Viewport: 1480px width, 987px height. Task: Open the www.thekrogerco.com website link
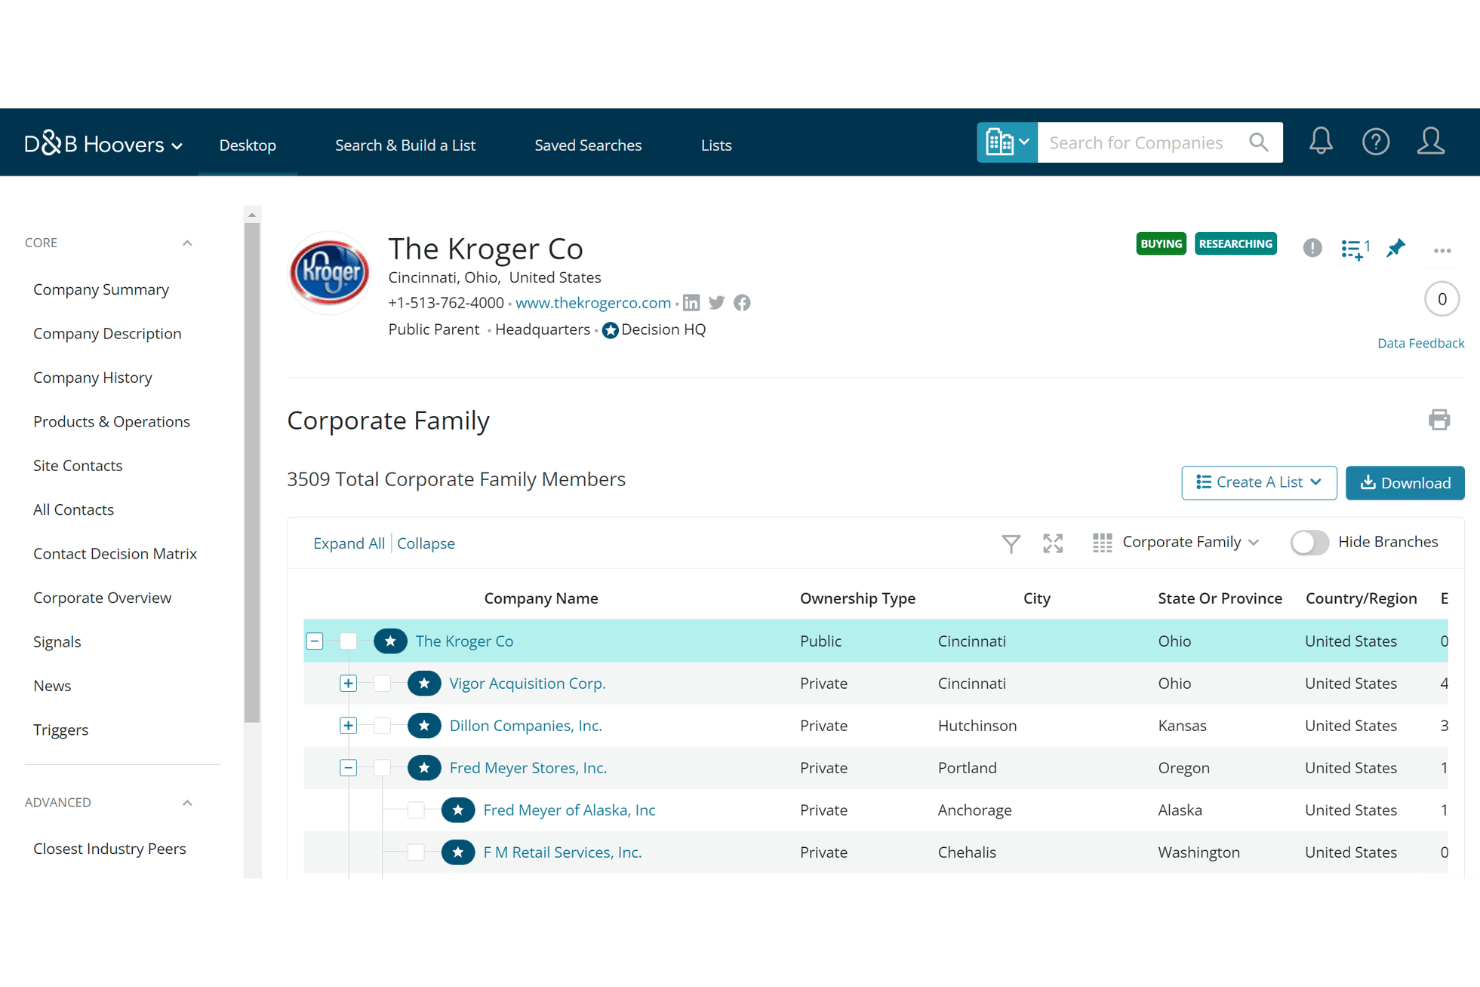(x=593, y=302)
